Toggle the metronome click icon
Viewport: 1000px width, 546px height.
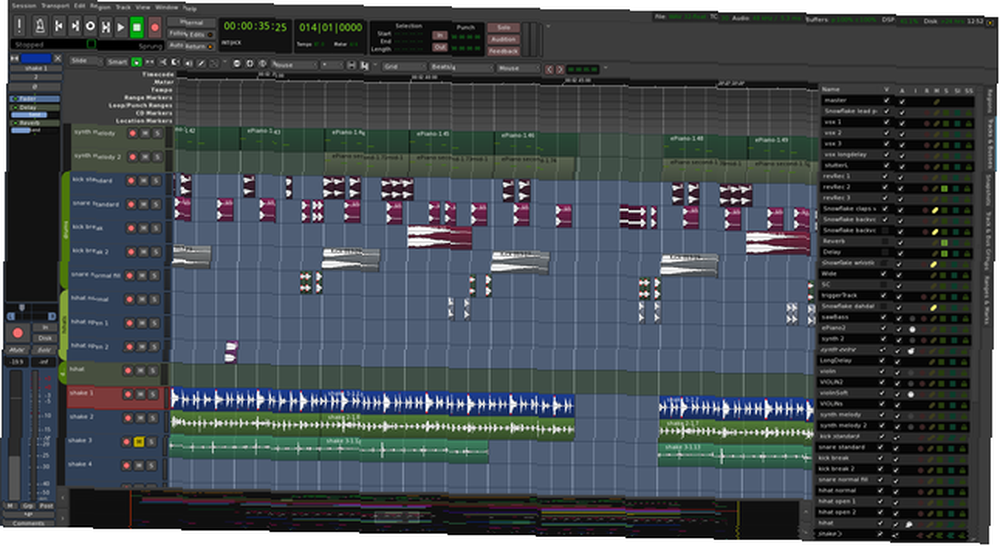click(x=40, y=26)
